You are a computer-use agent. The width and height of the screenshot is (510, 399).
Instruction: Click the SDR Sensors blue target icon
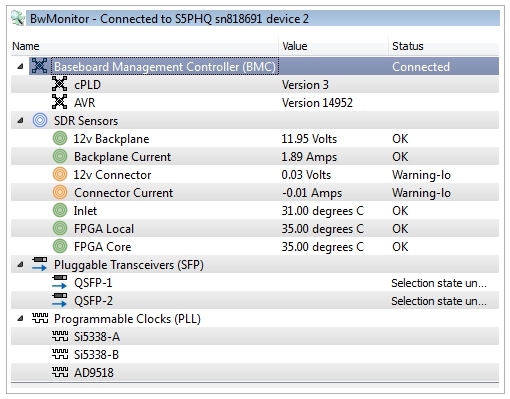(40, 120)
